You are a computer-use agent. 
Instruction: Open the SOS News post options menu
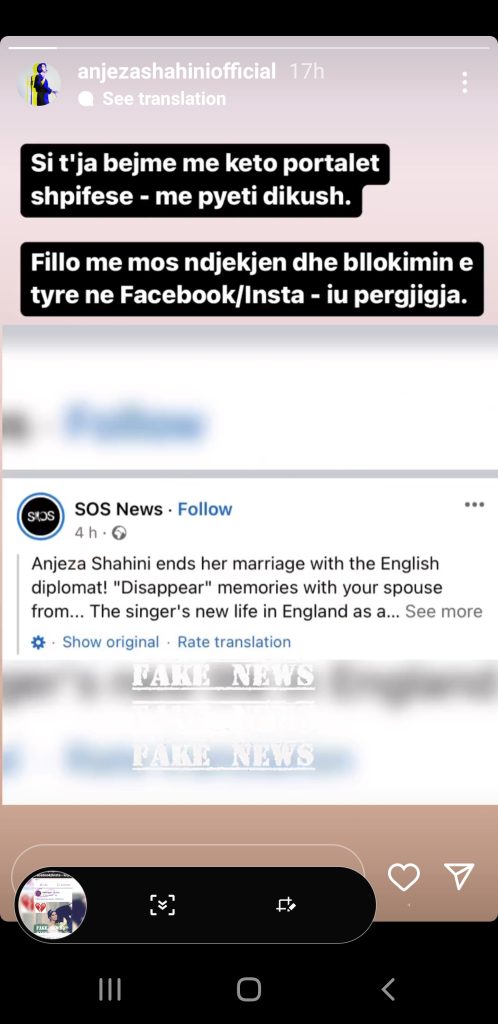[x=475, y=504]
